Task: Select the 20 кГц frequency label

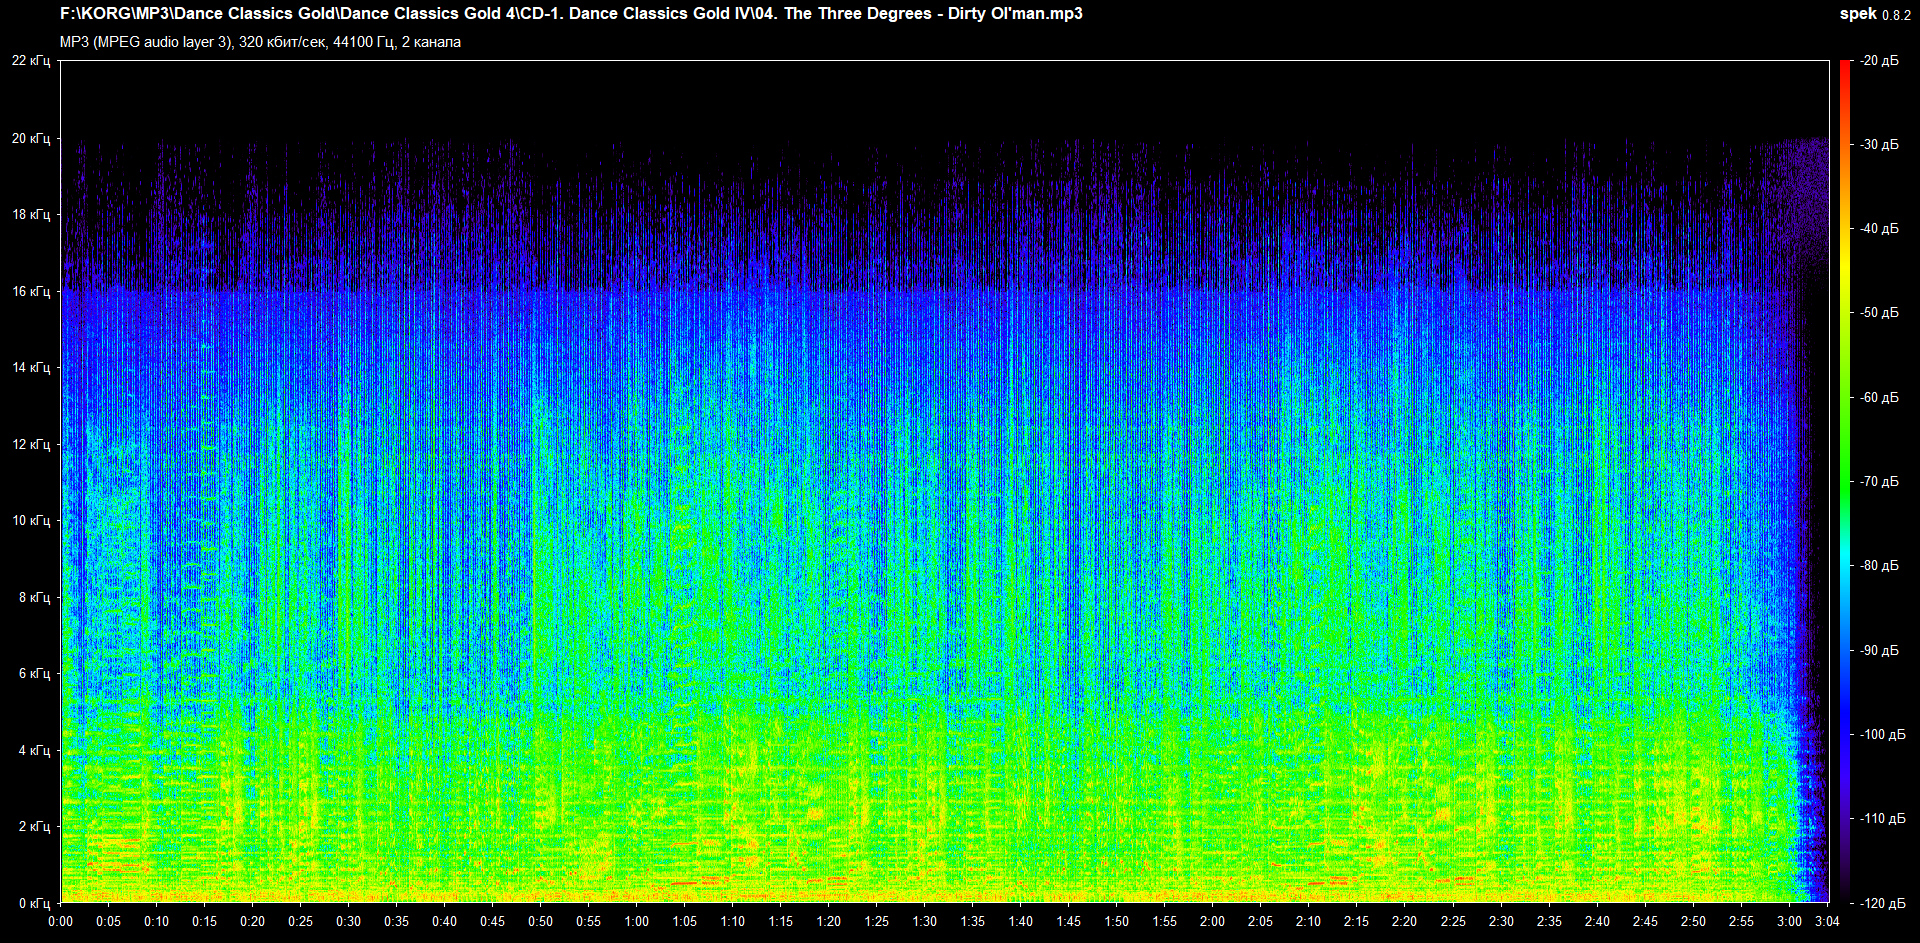Action: [x=31, y=138]
